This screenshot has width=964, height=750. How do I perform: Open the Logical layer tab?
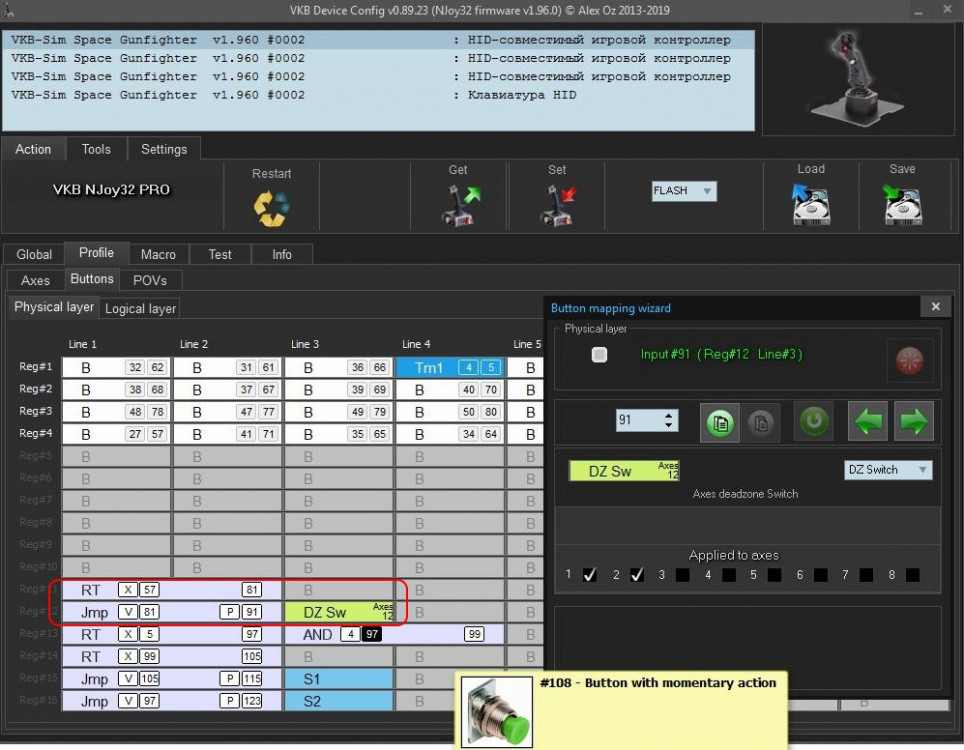pos(140,309)
